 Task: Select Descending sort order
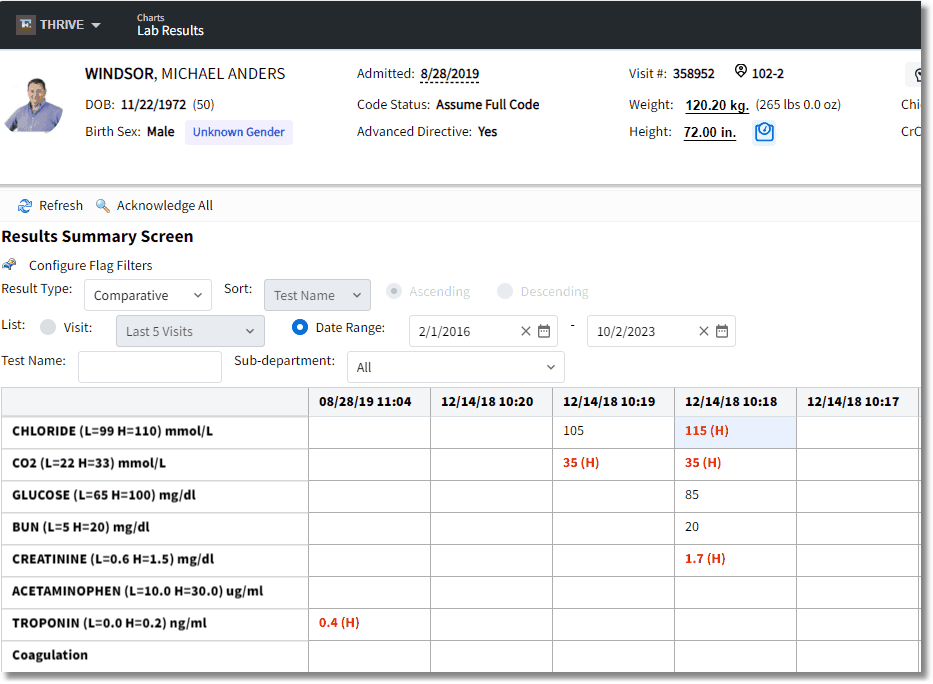click(505, 291)
